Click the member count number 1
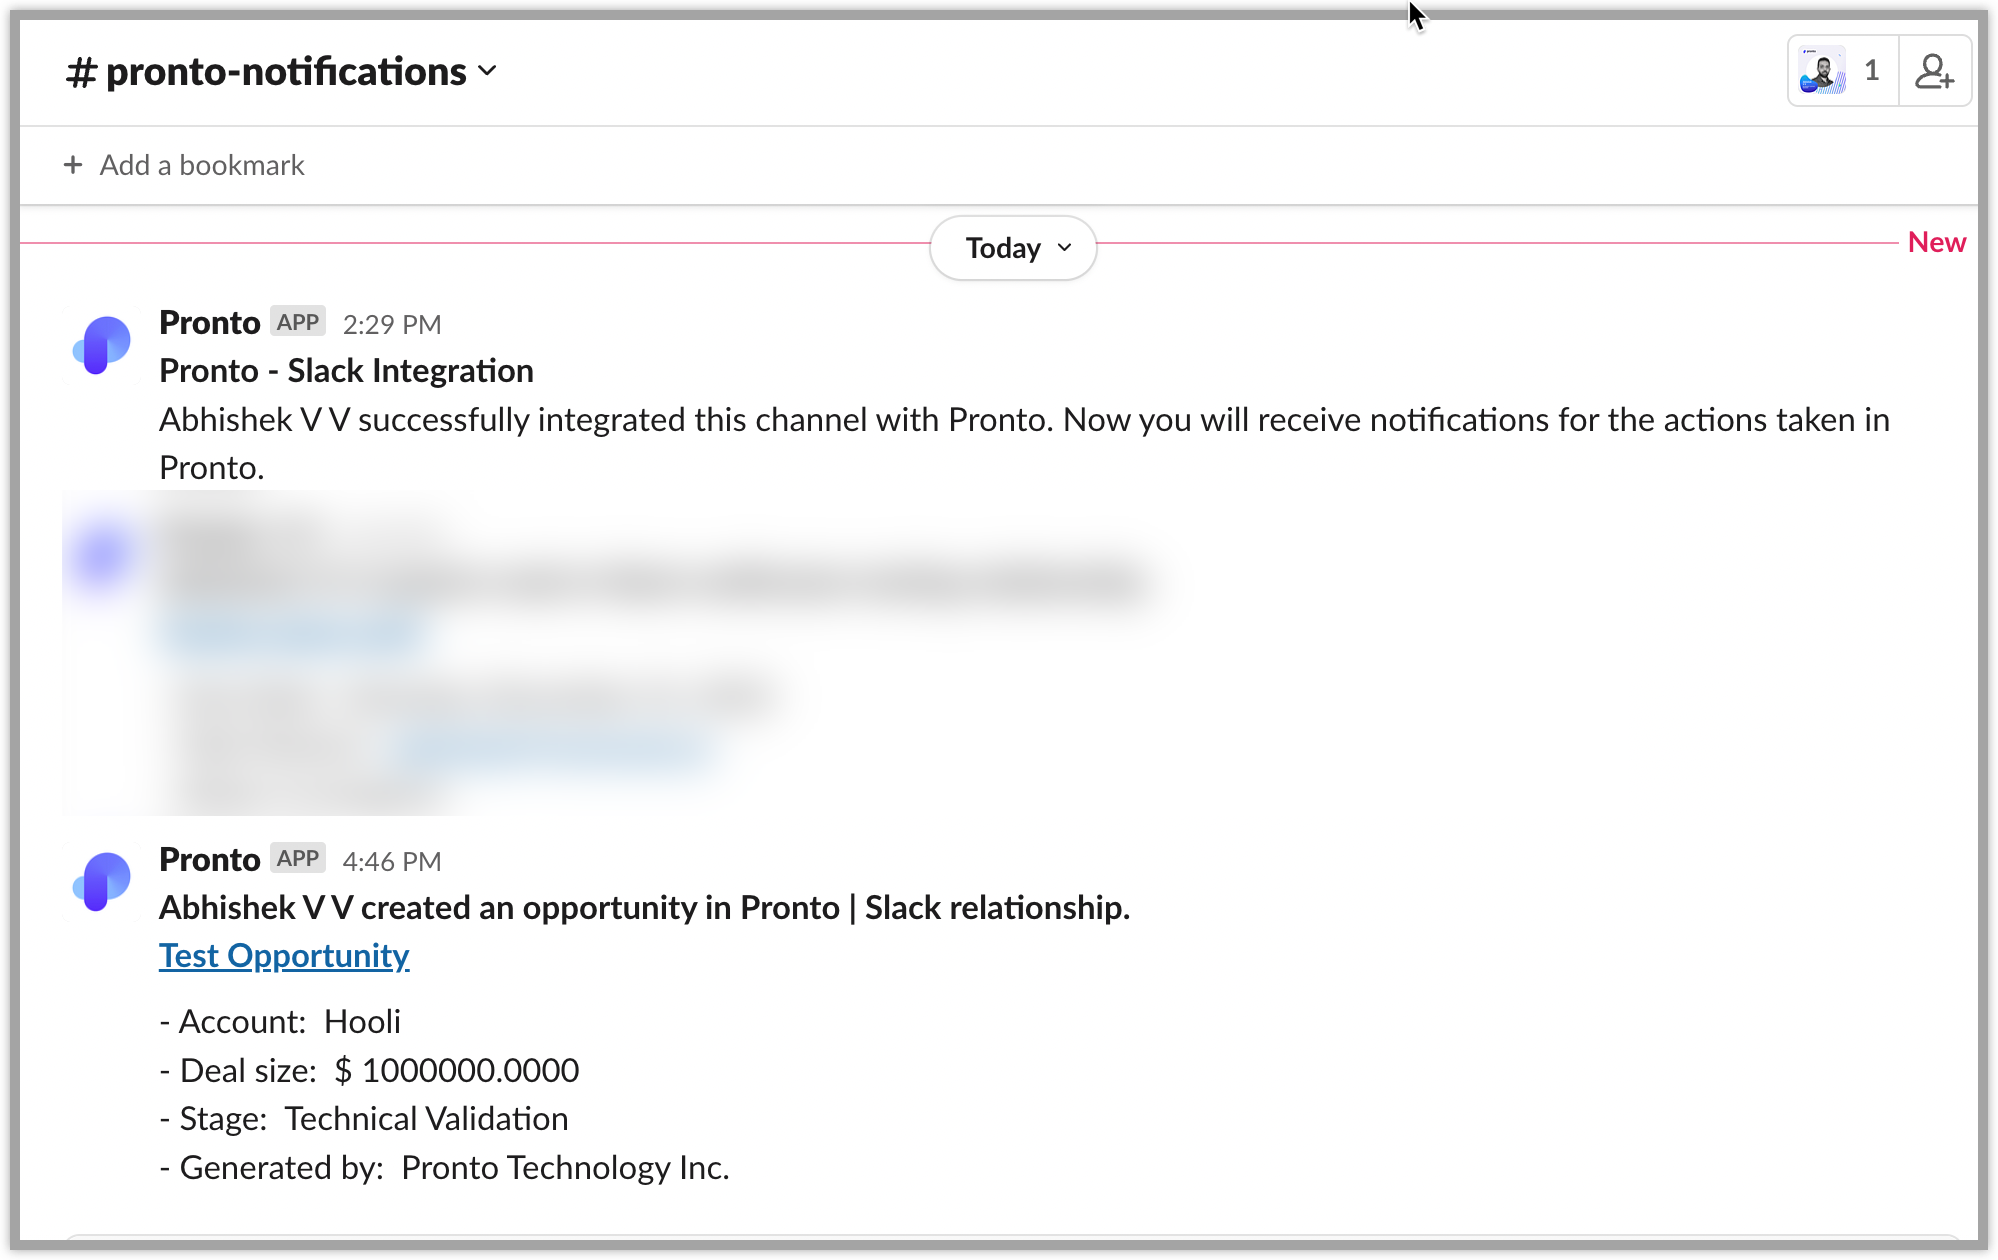Viewport: 1998px width, 1260px height. click(1872, 71)
